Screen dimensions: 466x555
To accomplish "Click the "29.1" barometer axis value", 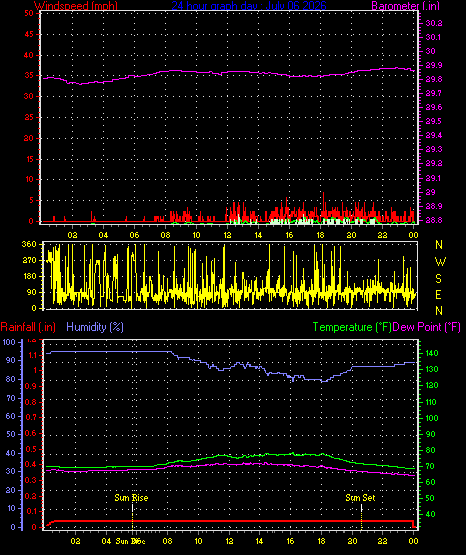I will click(x=434, y=178).
